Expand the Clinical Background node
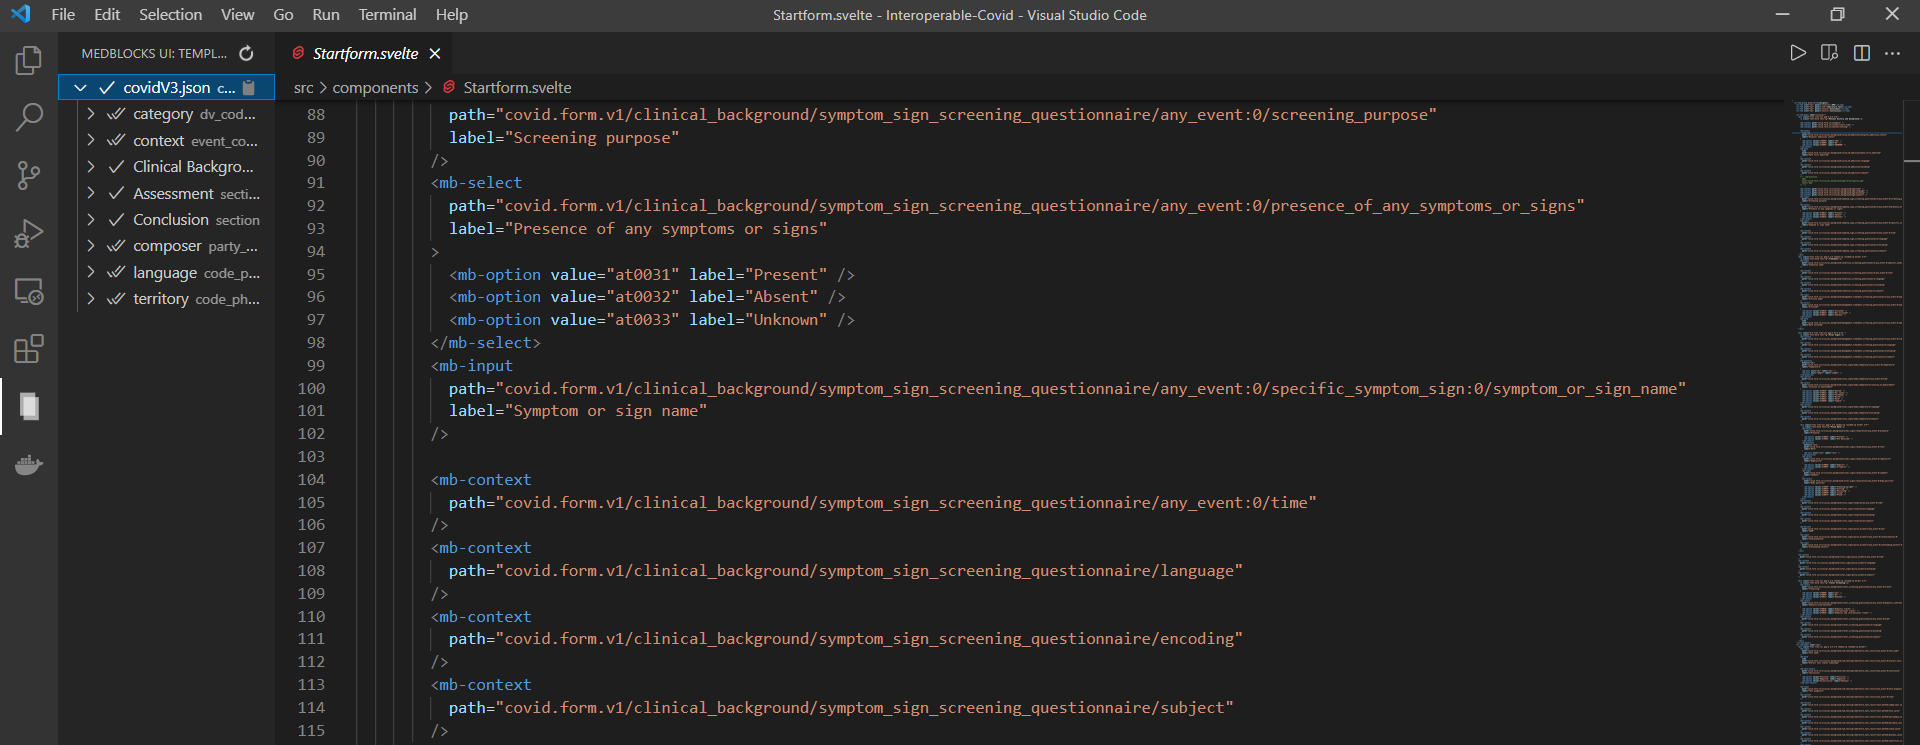The image size is (1920, 745). click(x=91, y=167)
